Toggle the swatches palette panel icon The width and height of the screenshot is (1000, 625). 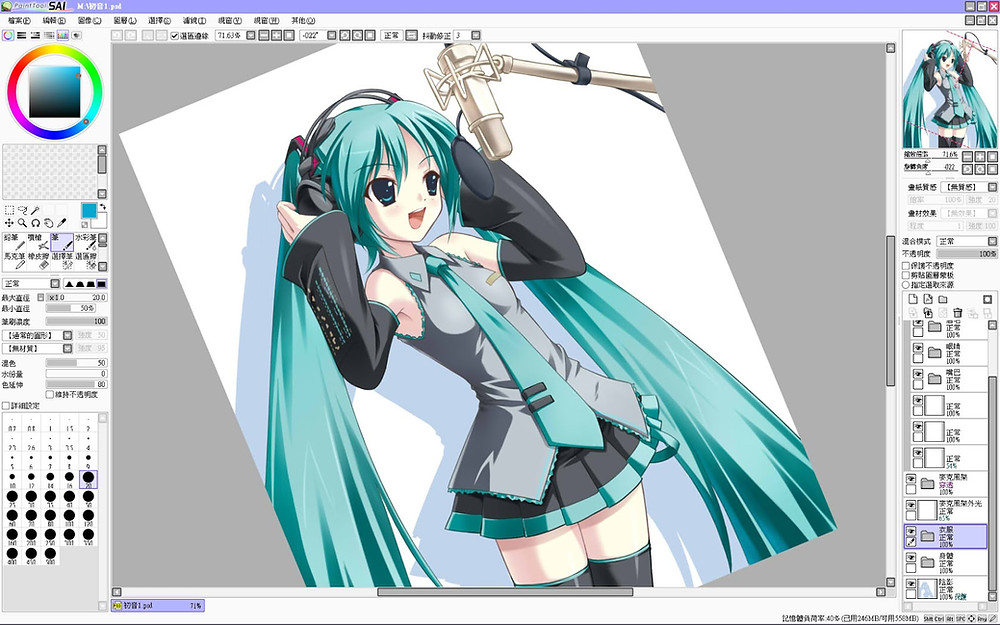click(62, 36)
